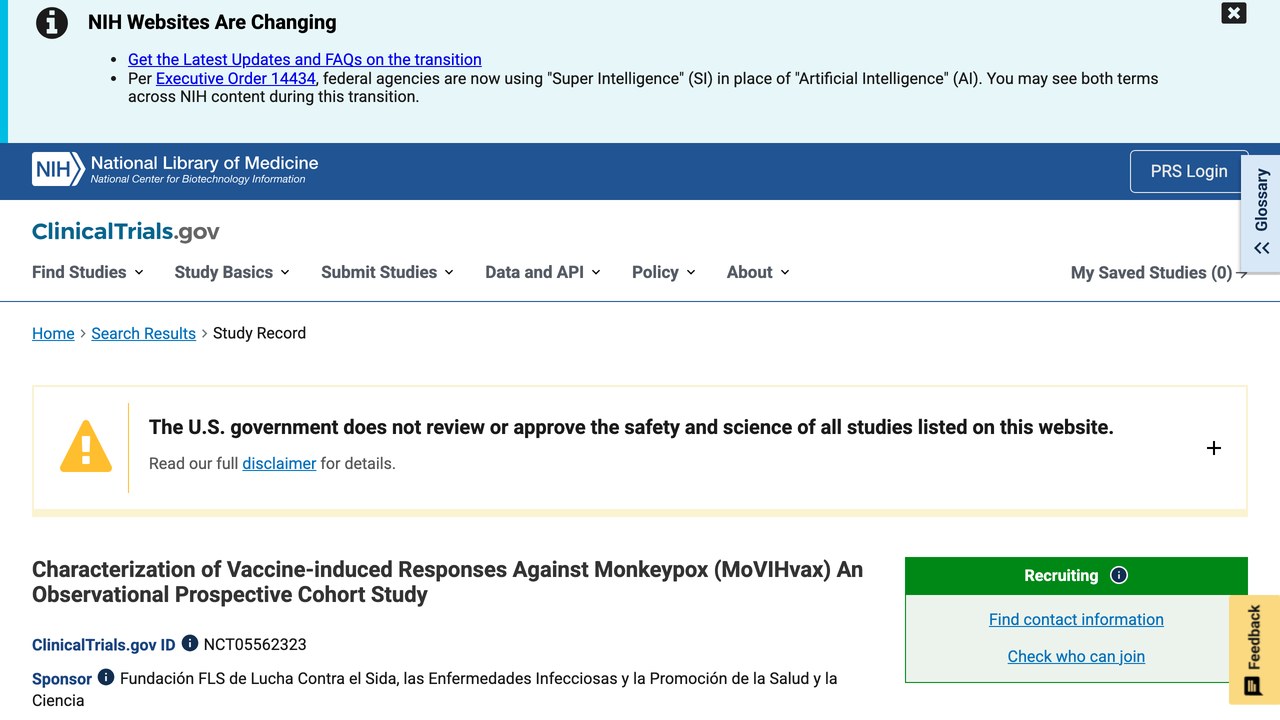Expand the Glossary side panel

point(1261,213)
